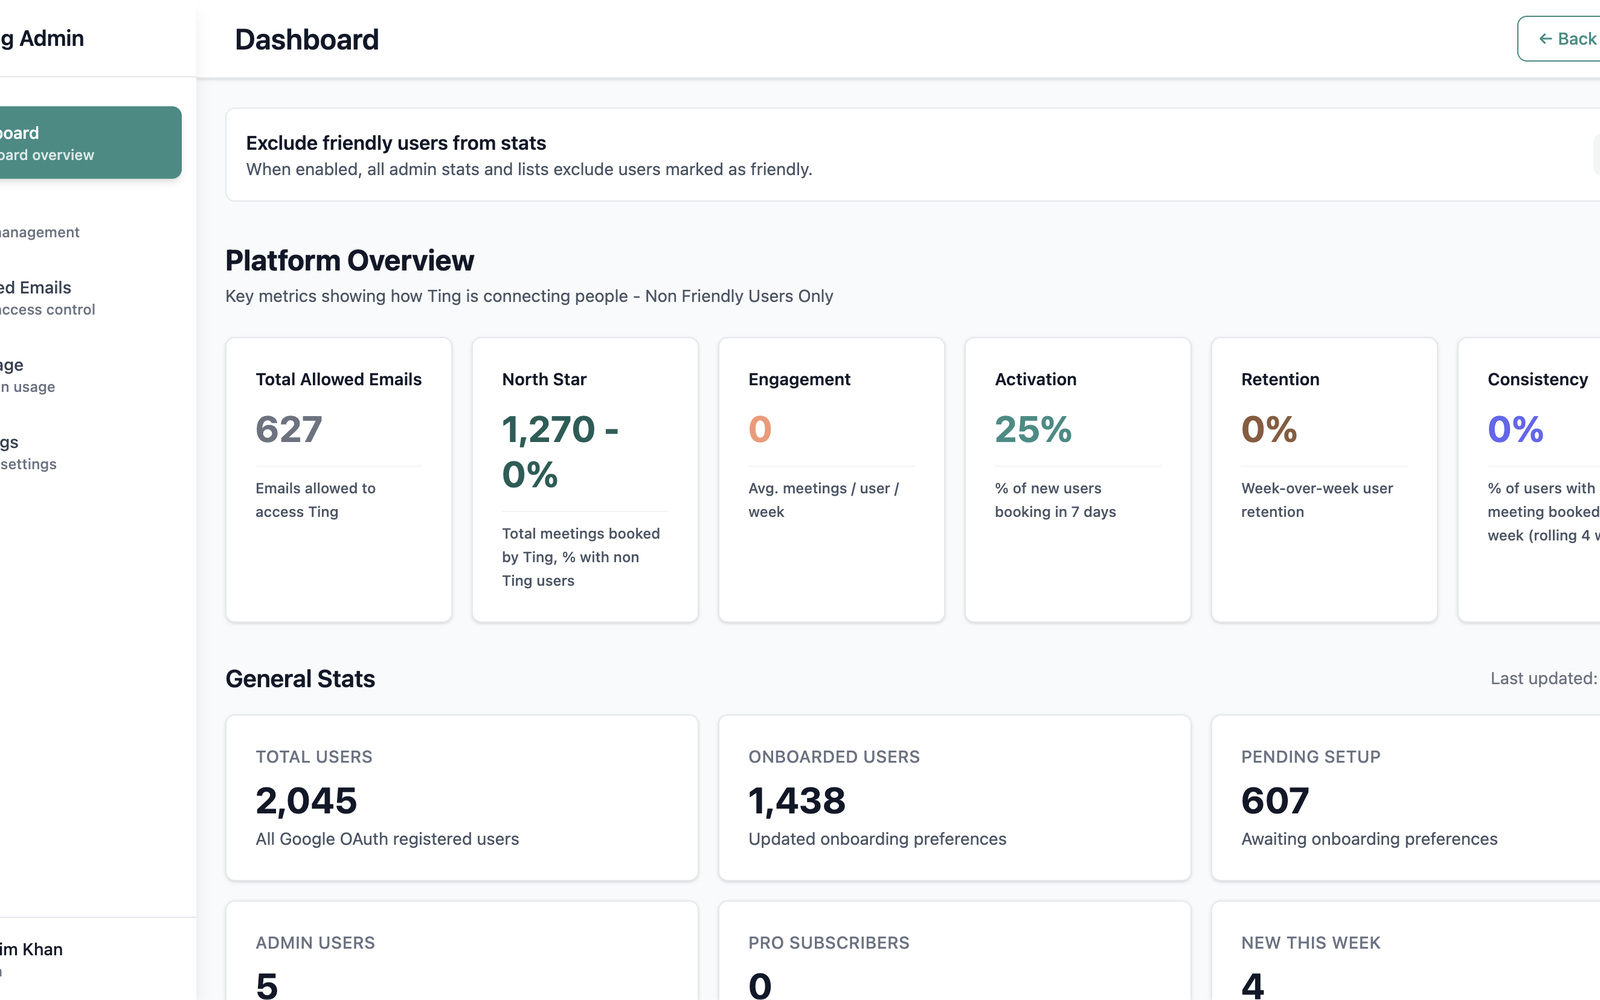Click the Engagement card title
Image resolution: width=1600 pixels, height=1000 pixels.
[799, 379]
